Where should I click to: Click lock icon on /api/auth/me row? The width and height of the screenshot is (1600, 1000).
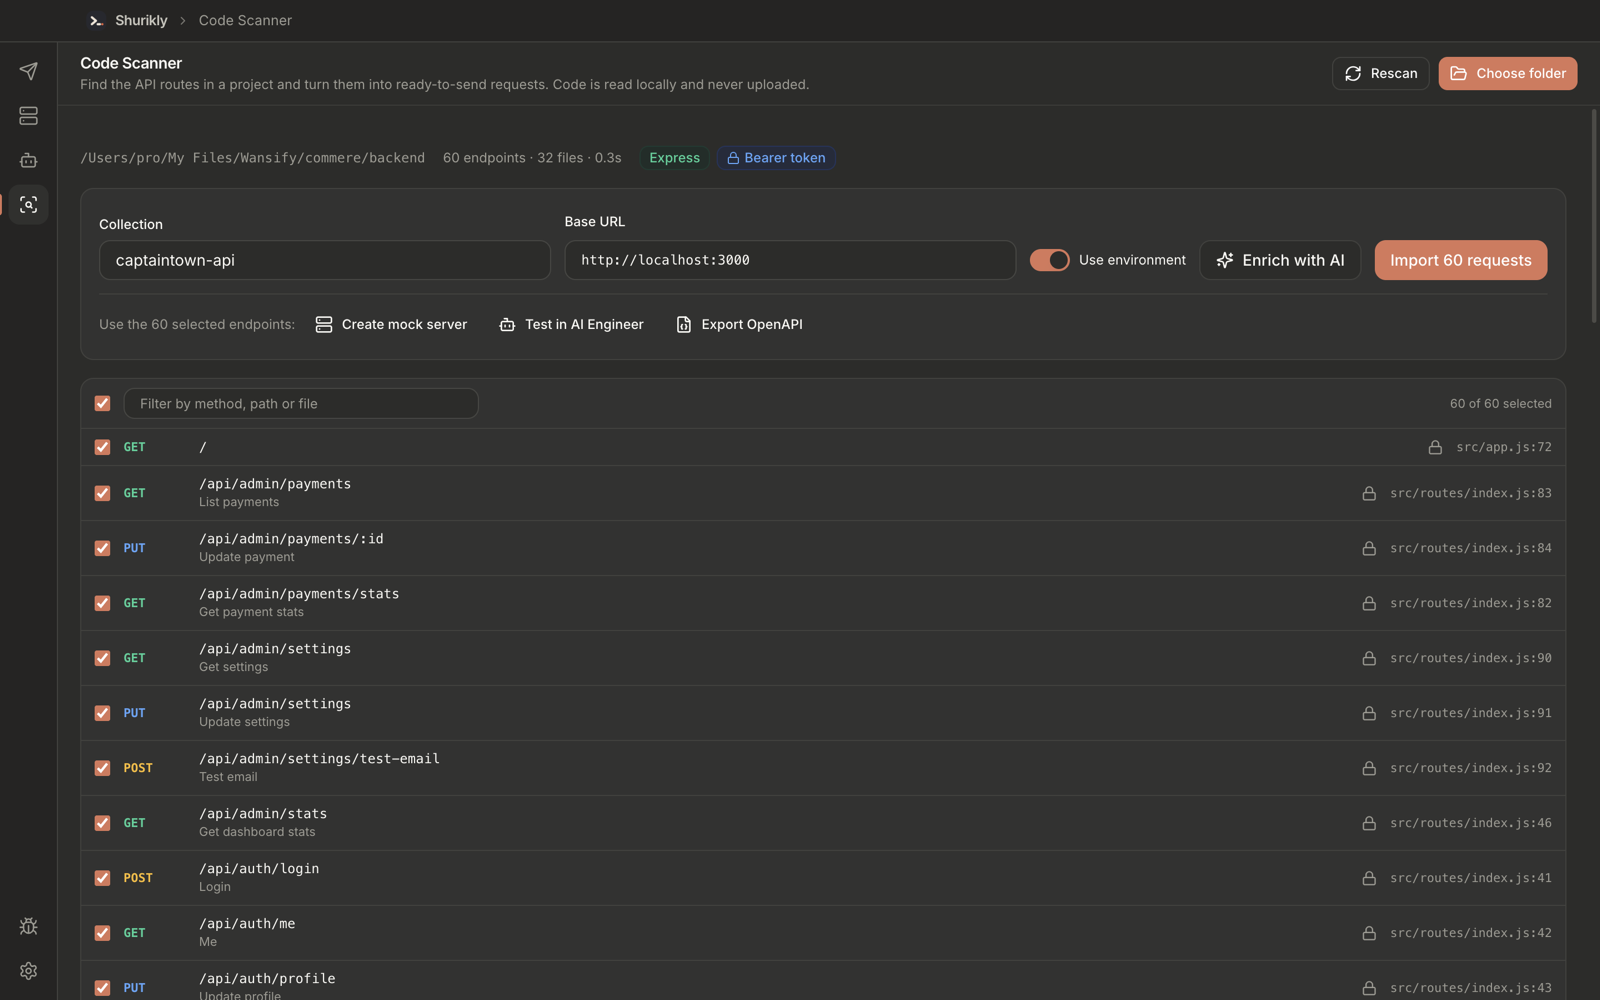coord(1369,933)
